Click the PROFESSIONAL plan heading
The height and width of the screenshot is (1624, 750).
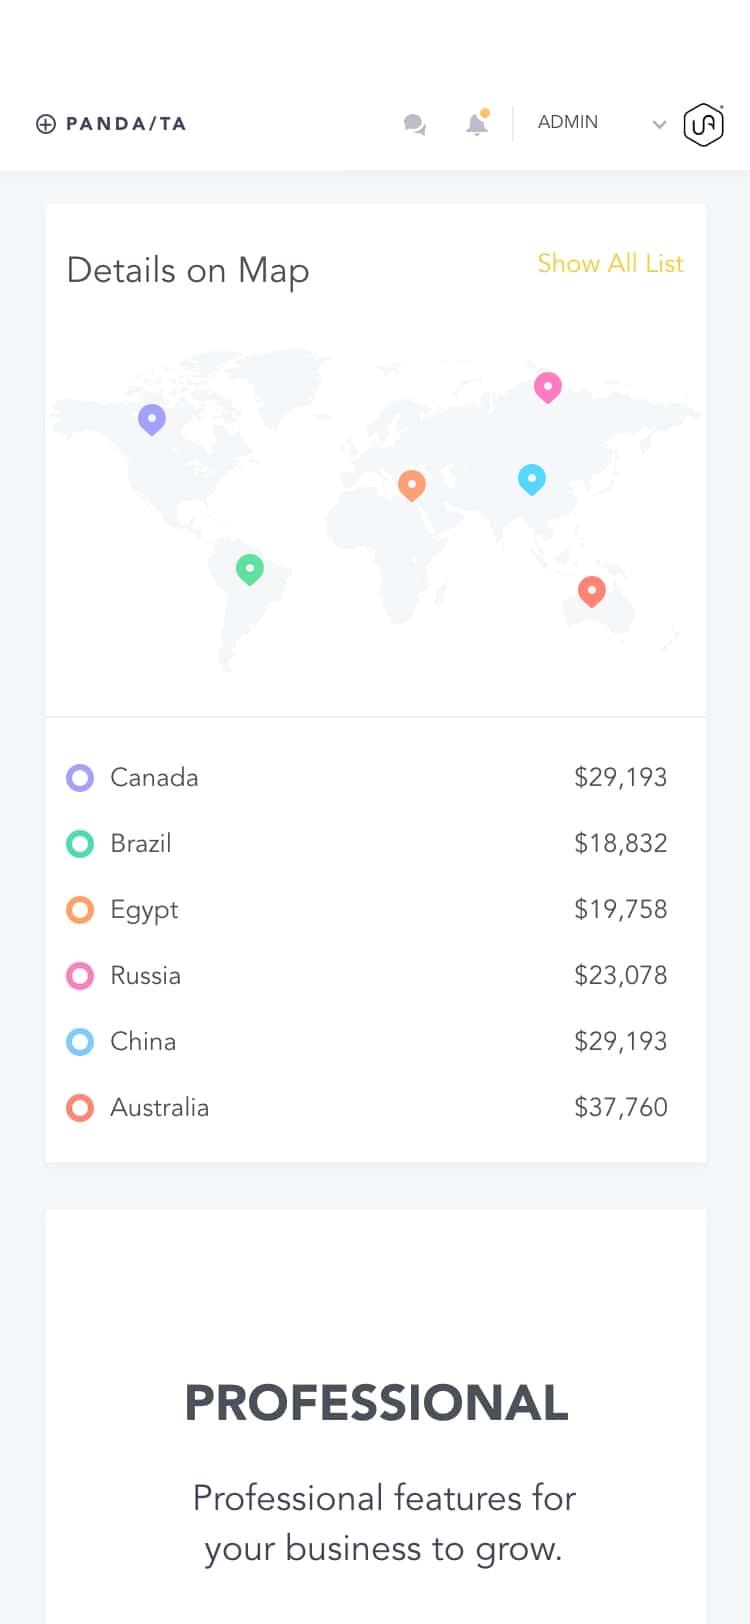tap(376, 1402)
